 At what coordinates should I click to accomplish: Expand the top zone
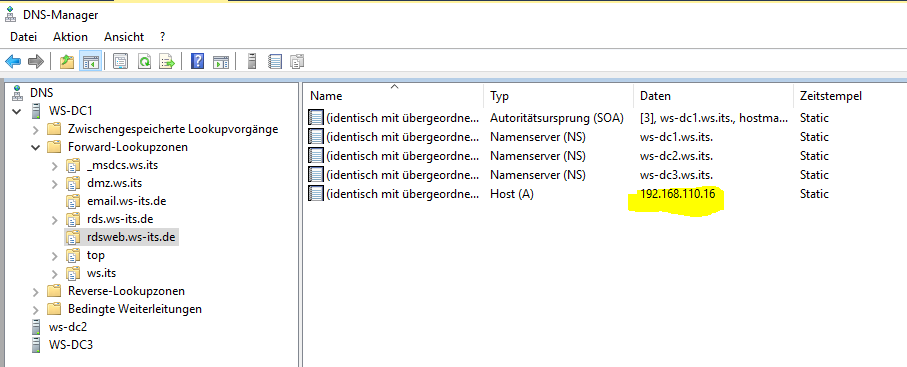[54, 255]
